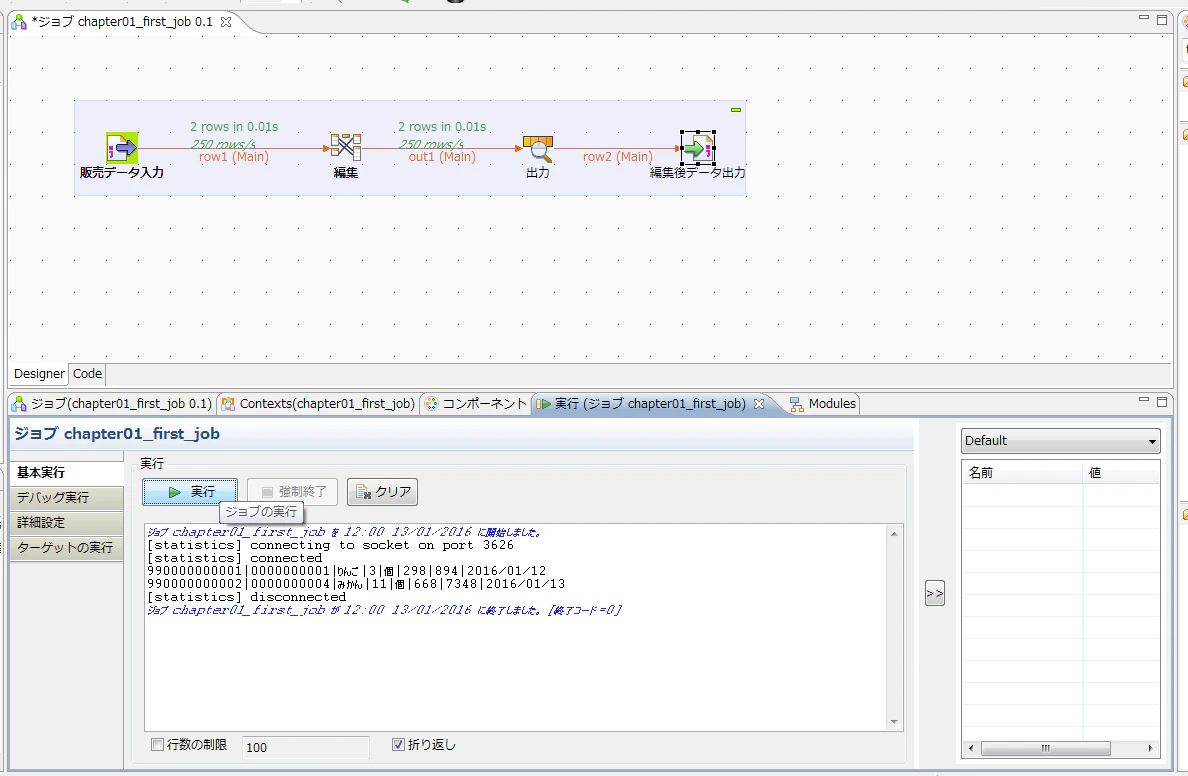Click the 強制終了 kill button
Image resolution: width=1188 pixels, height=776 pixels.
click(292, 492)
